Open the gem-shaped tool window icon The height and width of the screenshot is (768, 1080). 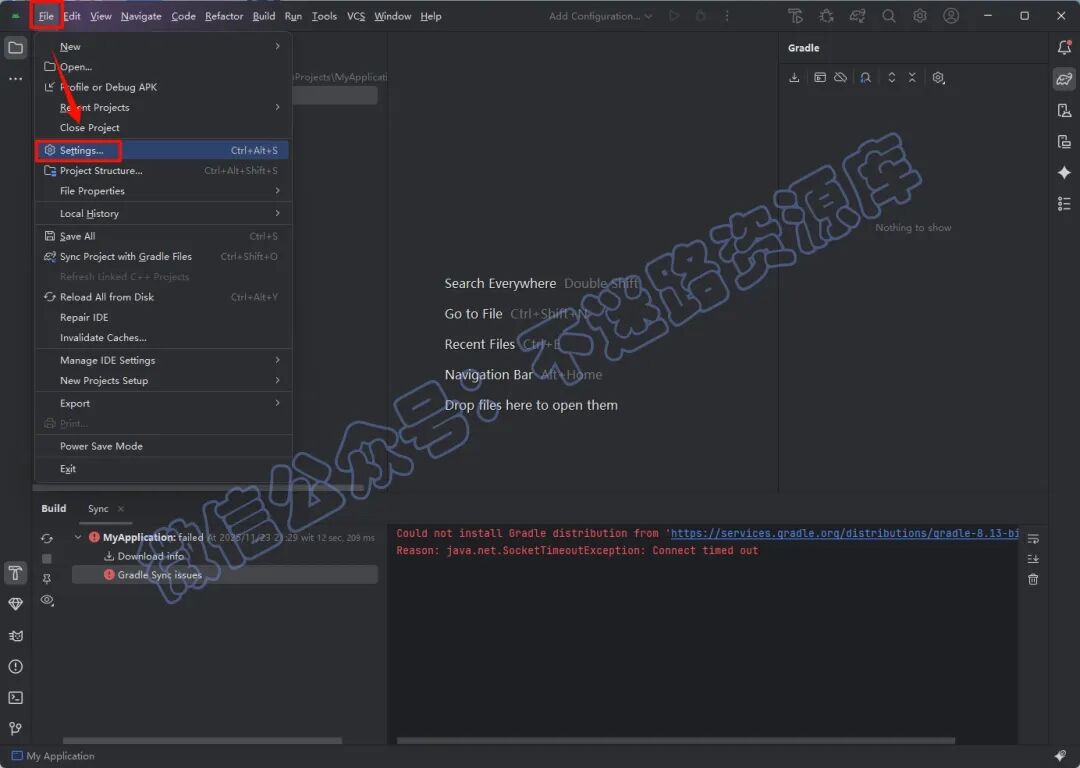click(x=15, y=604)
